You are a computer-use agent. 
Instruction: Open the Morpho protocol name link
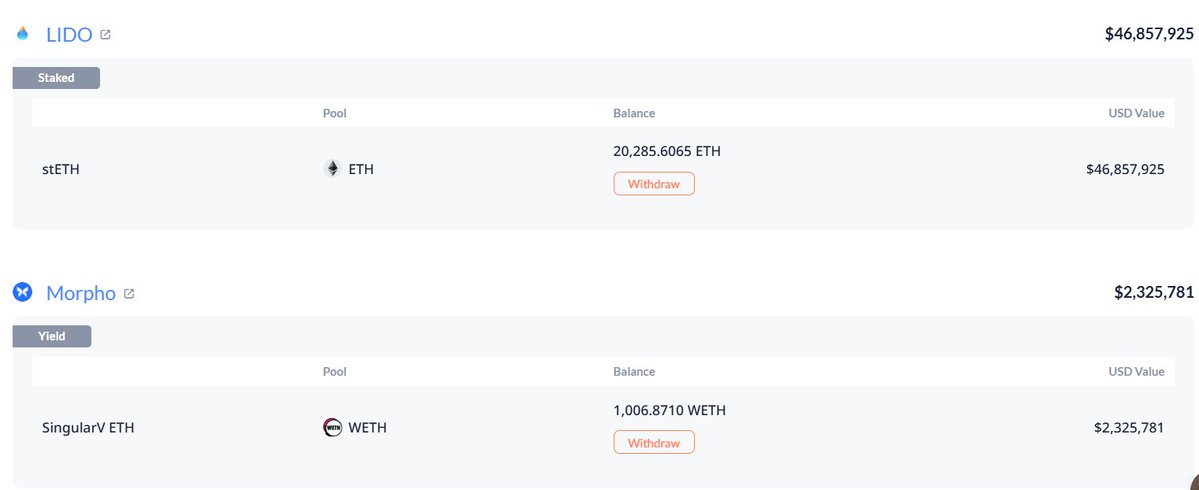(x=81, y=294)
